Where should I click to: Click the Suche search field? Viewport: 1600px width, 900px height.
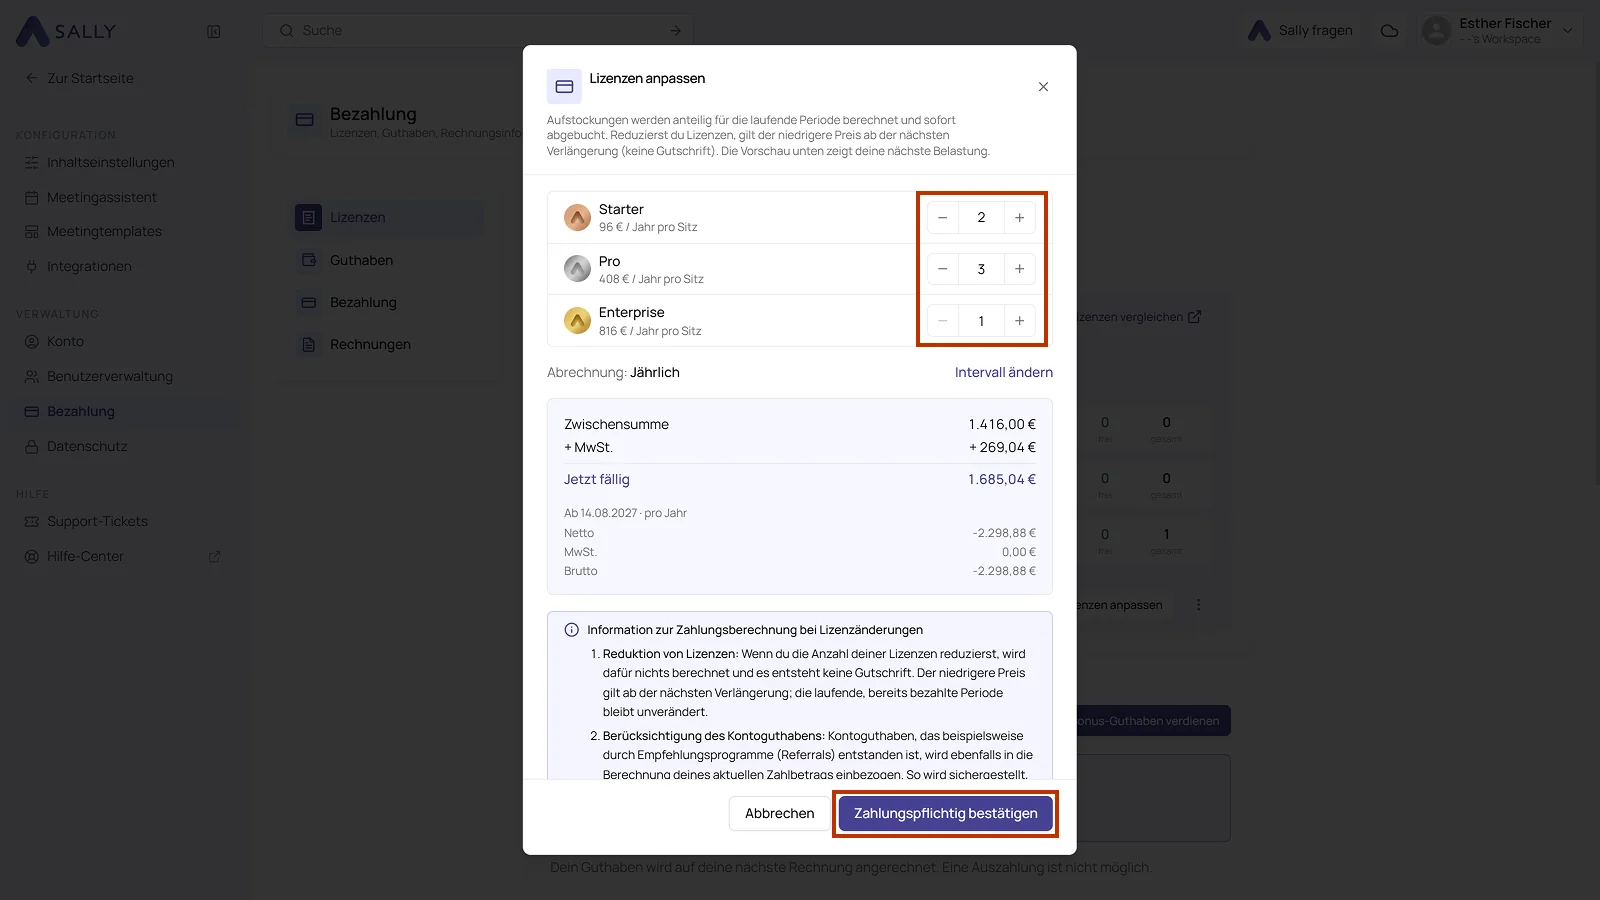pos(478,30)
